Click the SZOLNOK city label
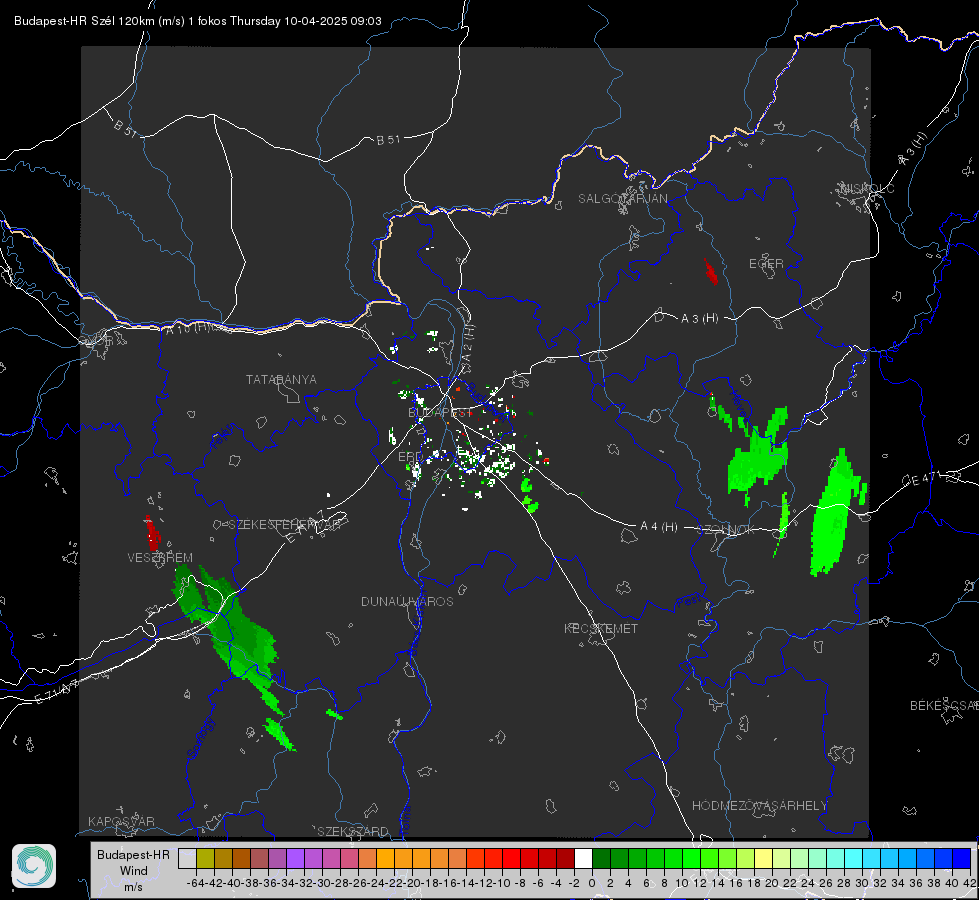The image size is (979, 900). click(726, 530)
